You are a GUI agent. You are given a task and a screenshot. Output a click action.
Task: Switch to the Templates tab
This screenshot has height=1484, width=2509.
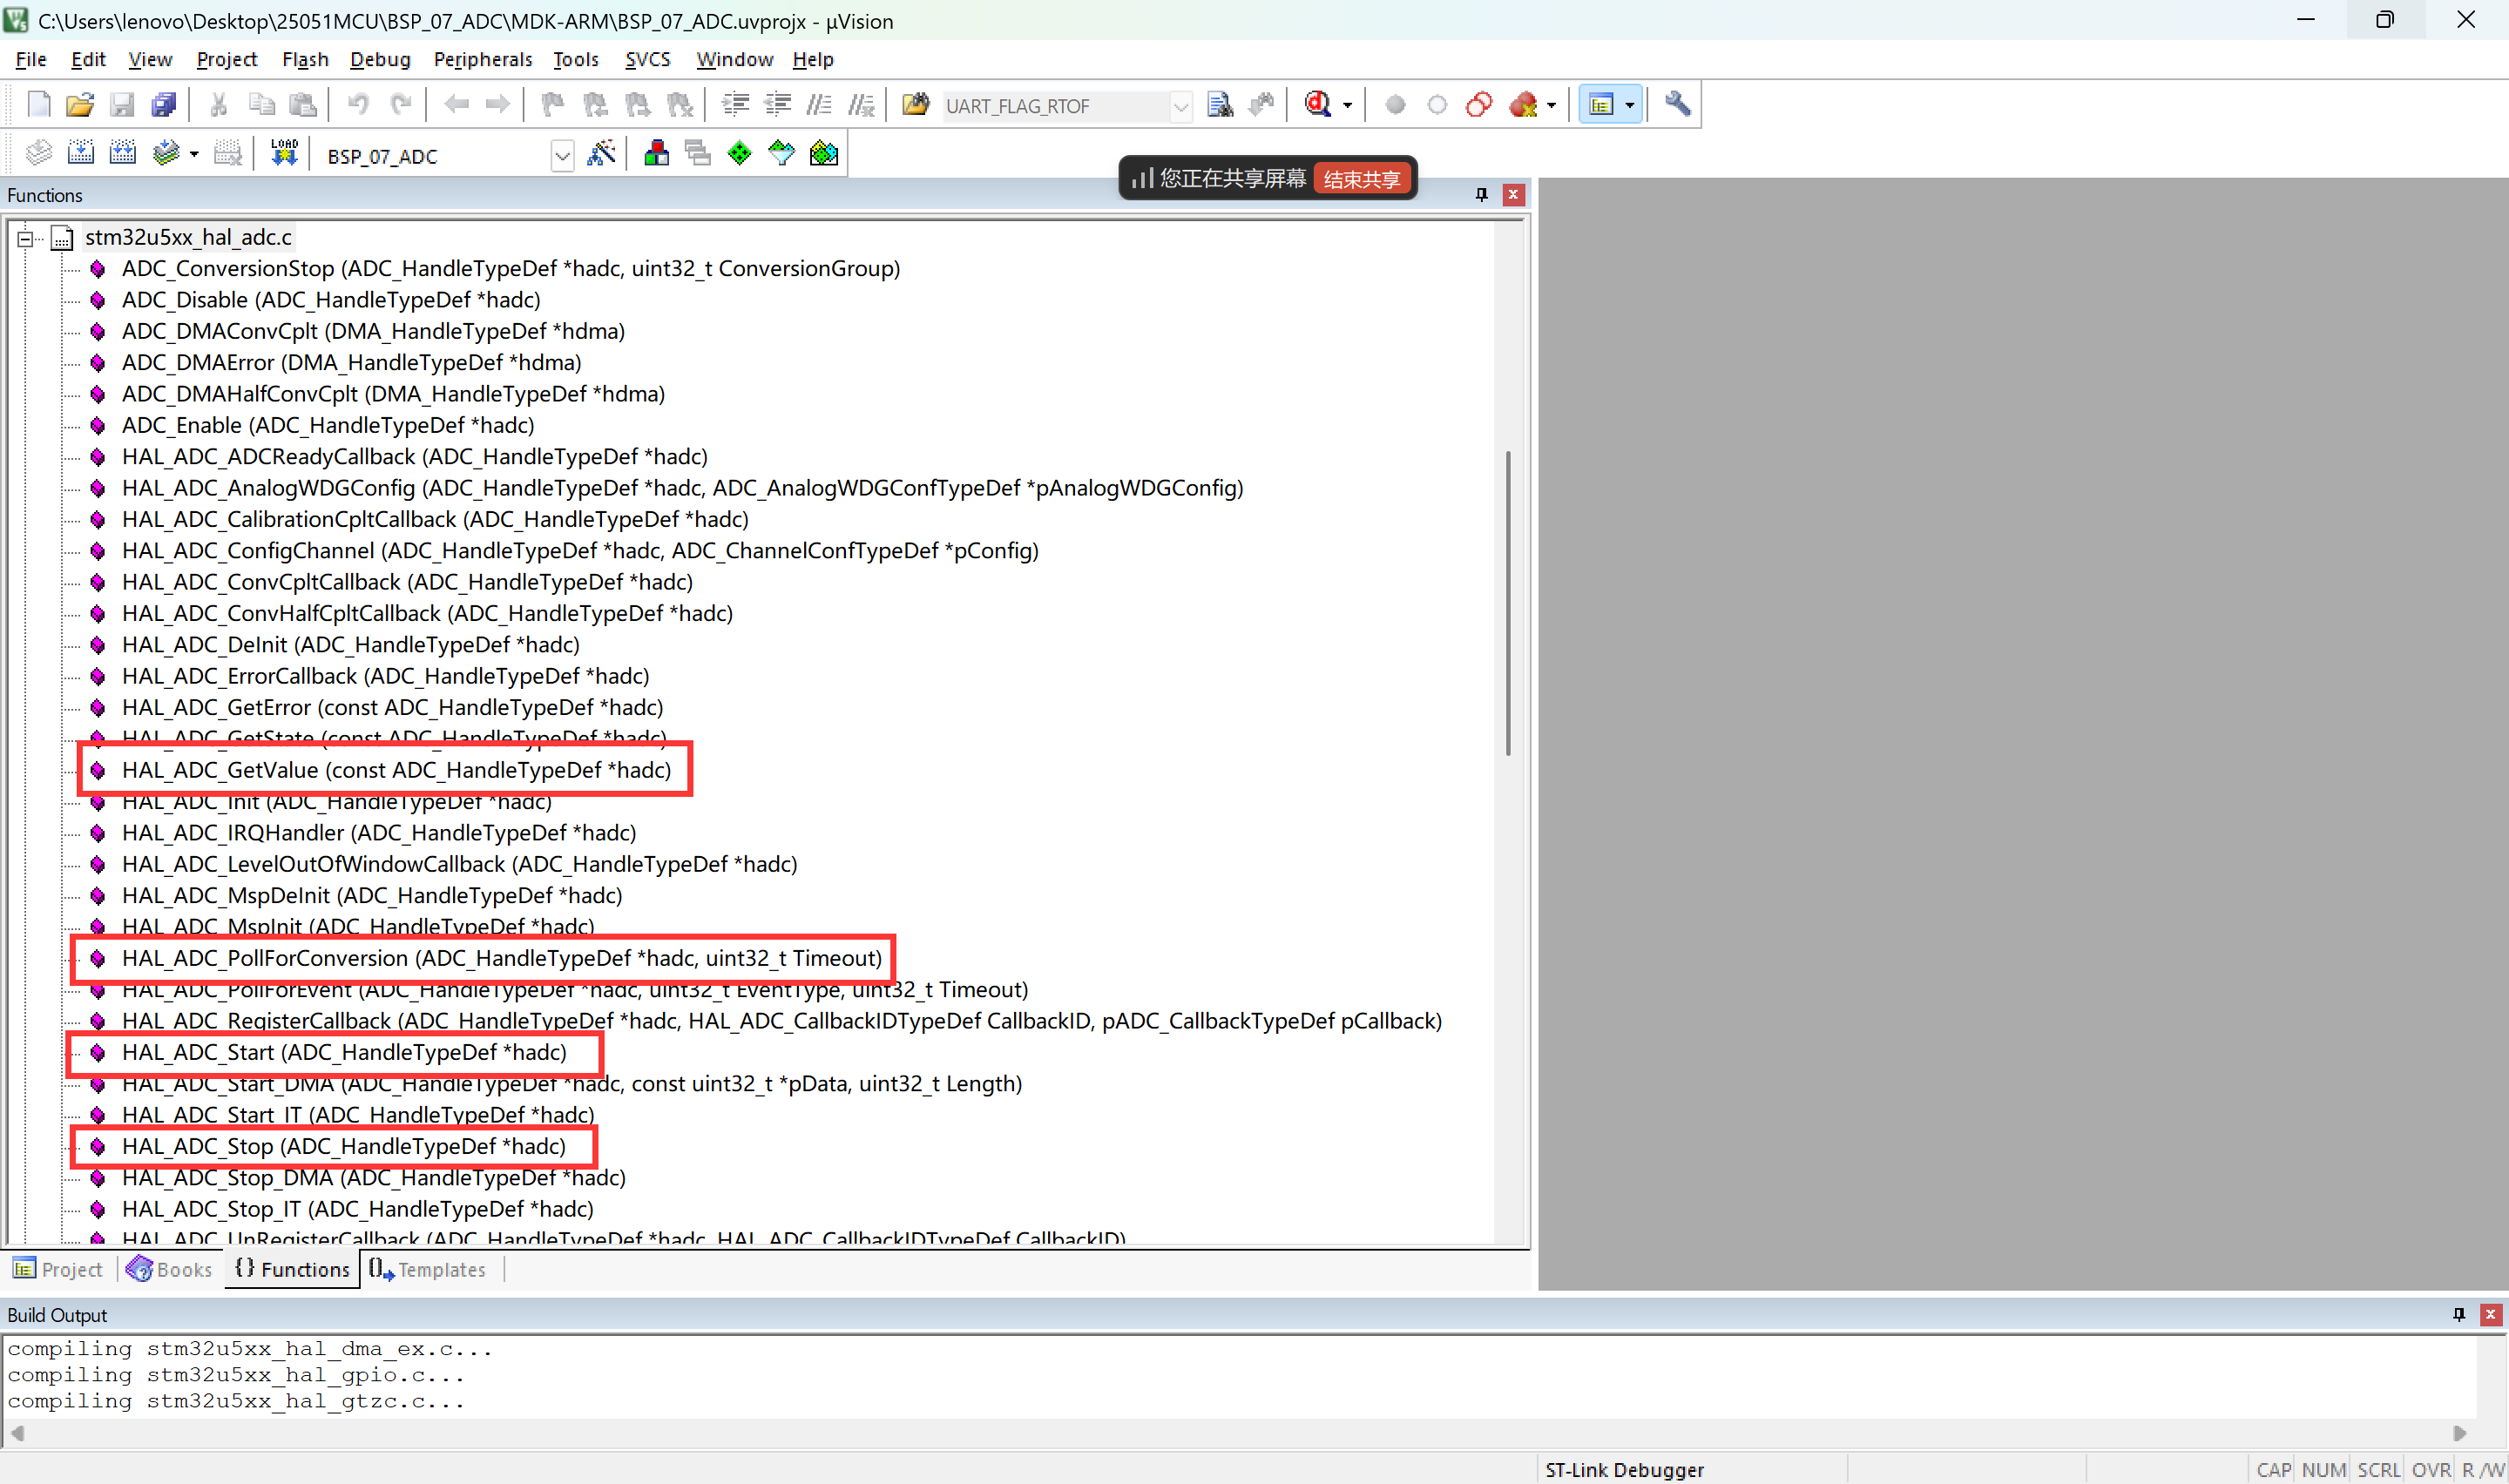tap(428, 1269)
